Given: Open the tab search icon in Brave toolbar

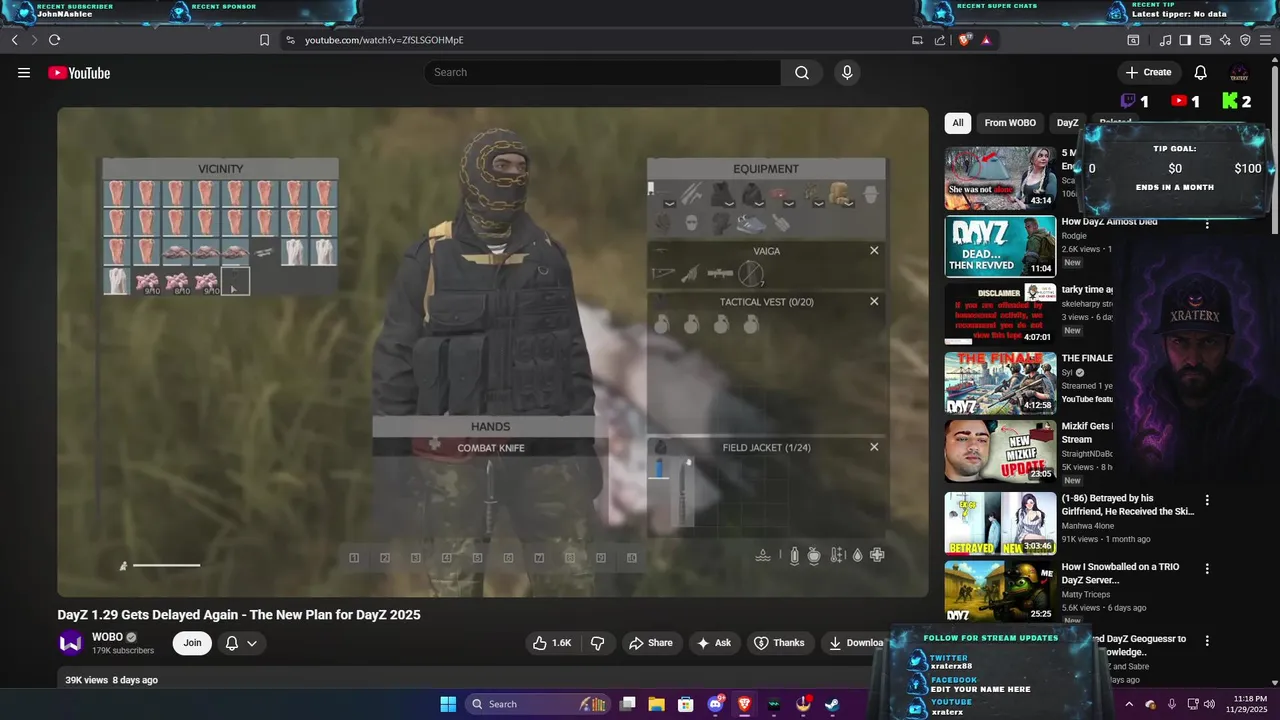Looking at the screenshot, I should click(1133, 40).
